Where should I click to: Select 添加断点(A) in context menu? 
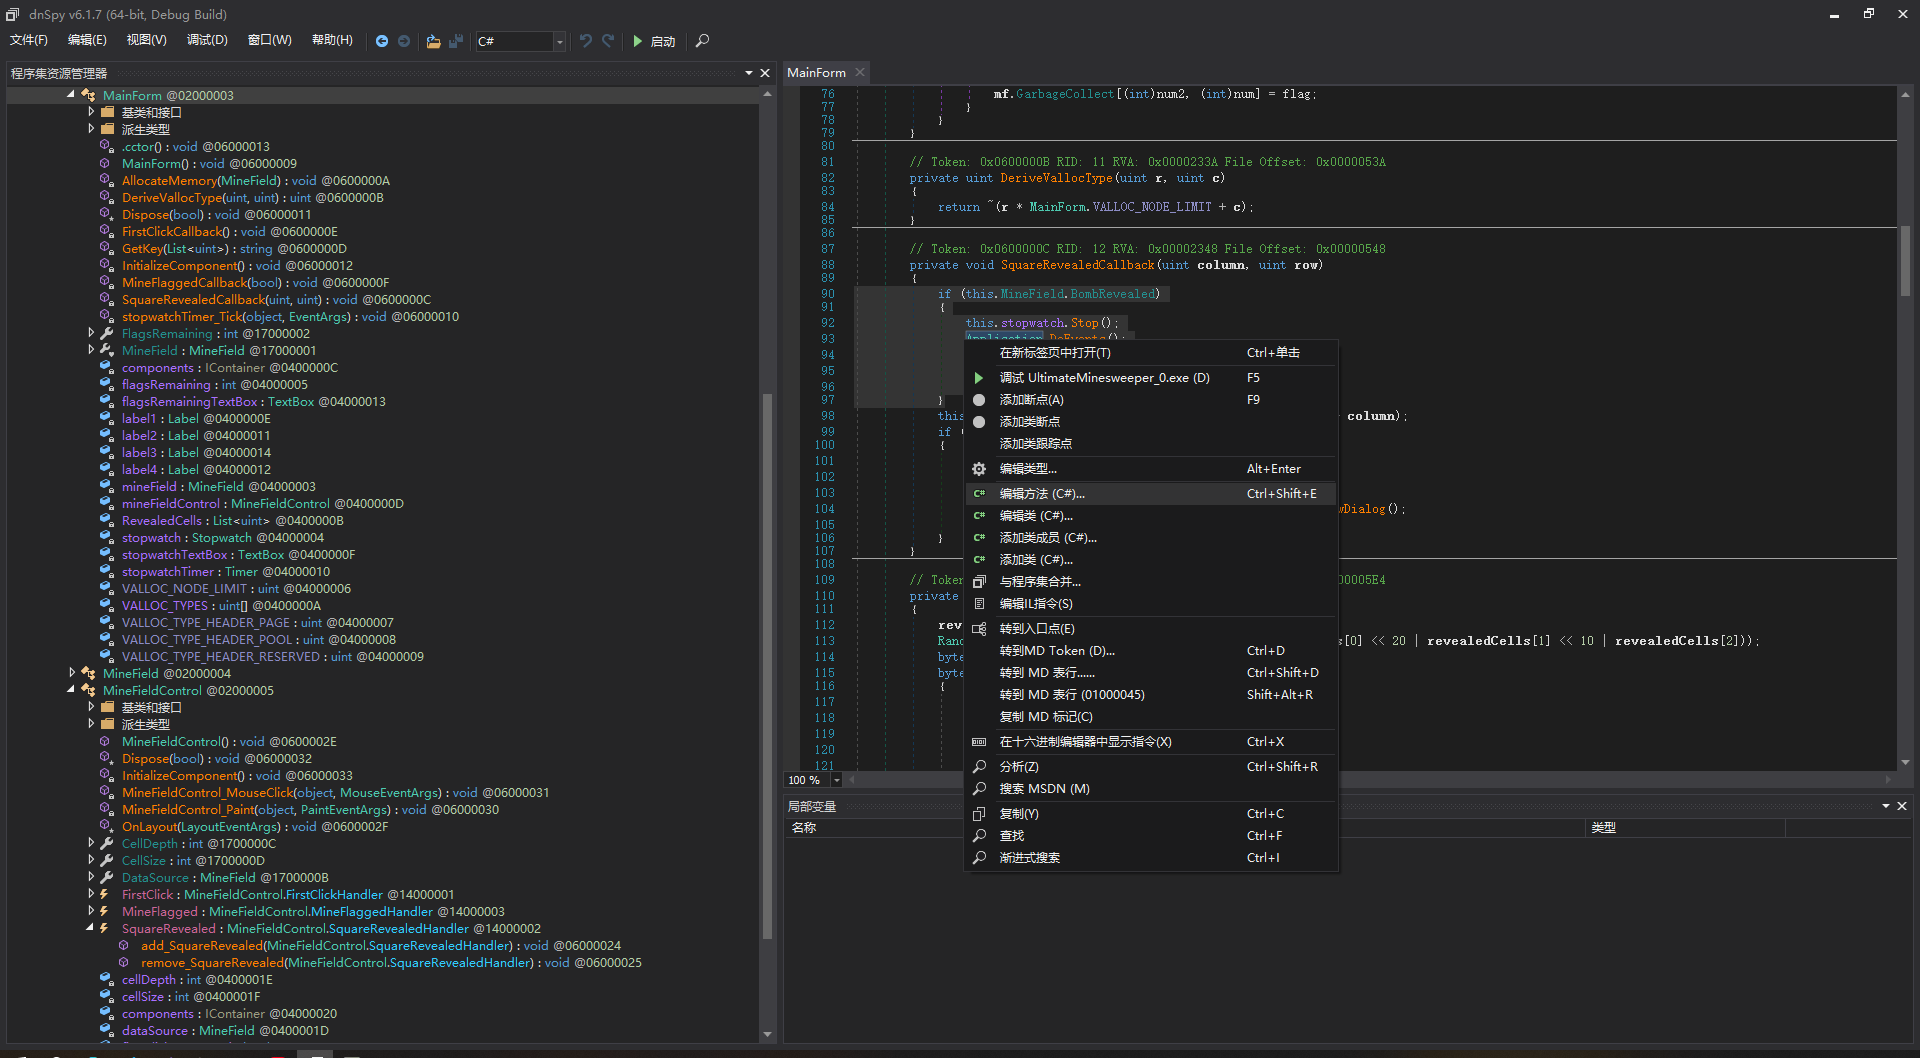click(x=1031, y=400)
